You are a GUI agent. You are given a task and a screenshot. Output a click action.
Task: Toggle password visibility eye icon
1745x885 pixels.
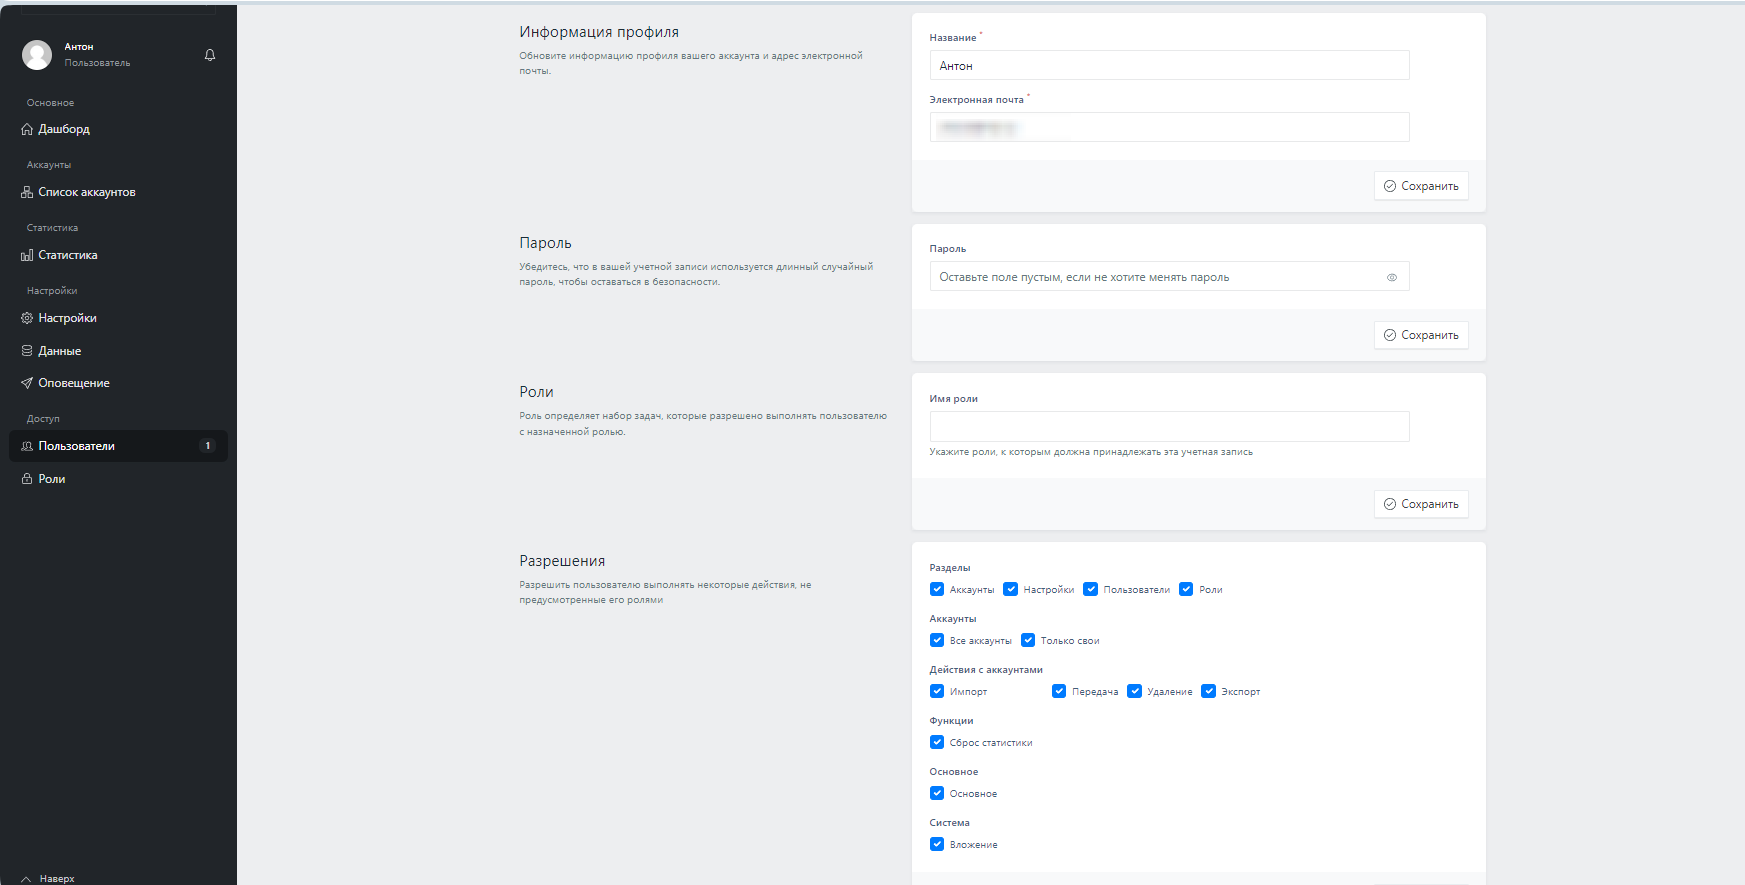tap(1391, 277)
